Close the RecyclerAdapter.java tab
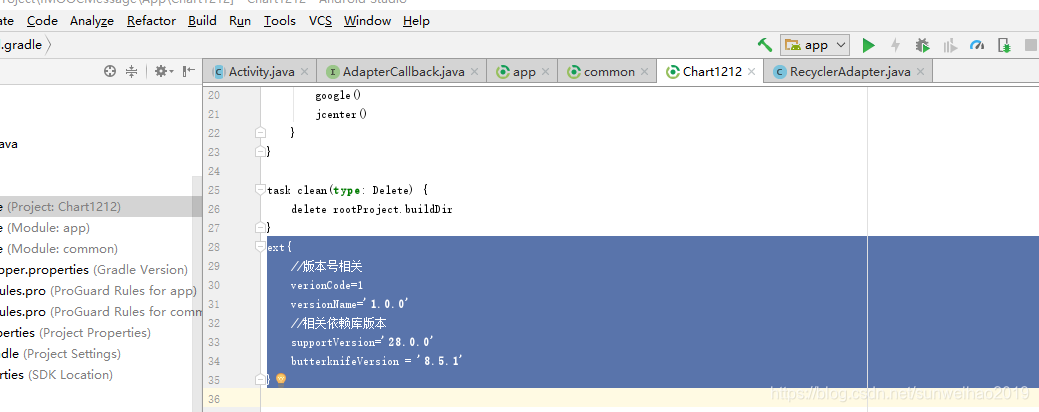Viewport: 1039px width, 412px height. coord(920,72)
